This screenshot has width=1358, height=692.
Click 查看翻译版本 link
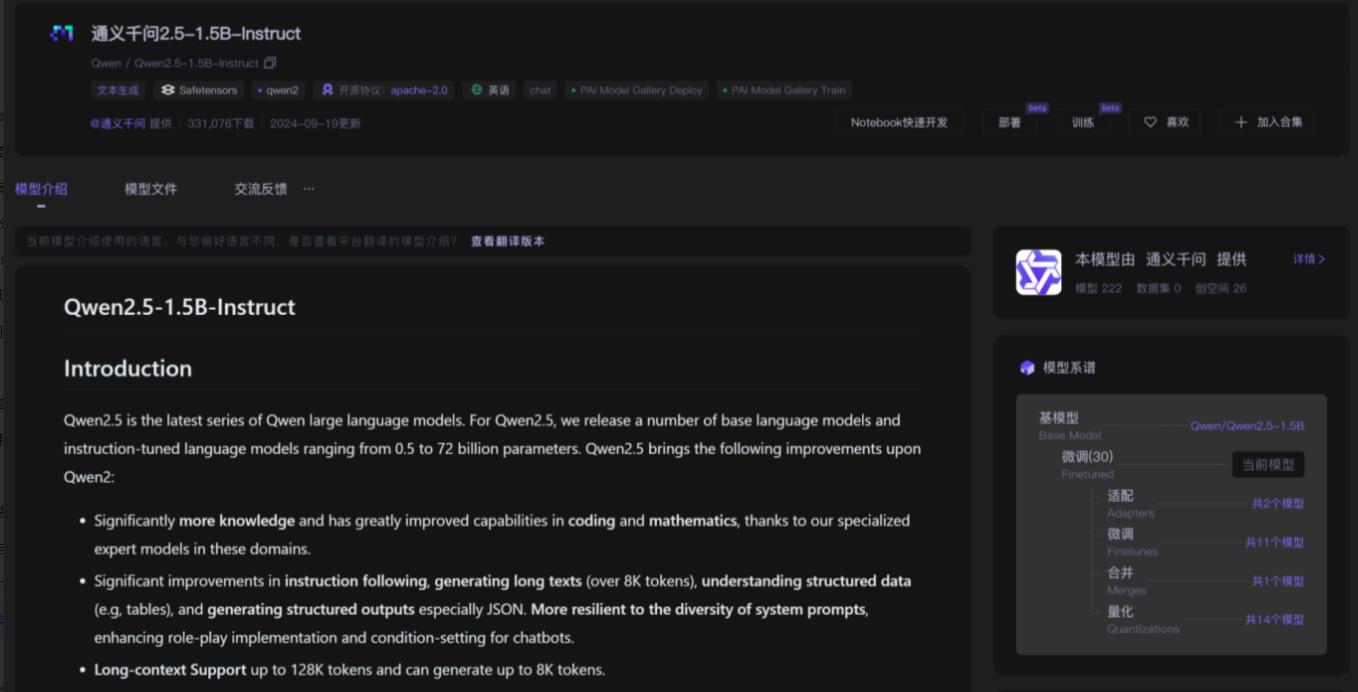tap(508, 241)
